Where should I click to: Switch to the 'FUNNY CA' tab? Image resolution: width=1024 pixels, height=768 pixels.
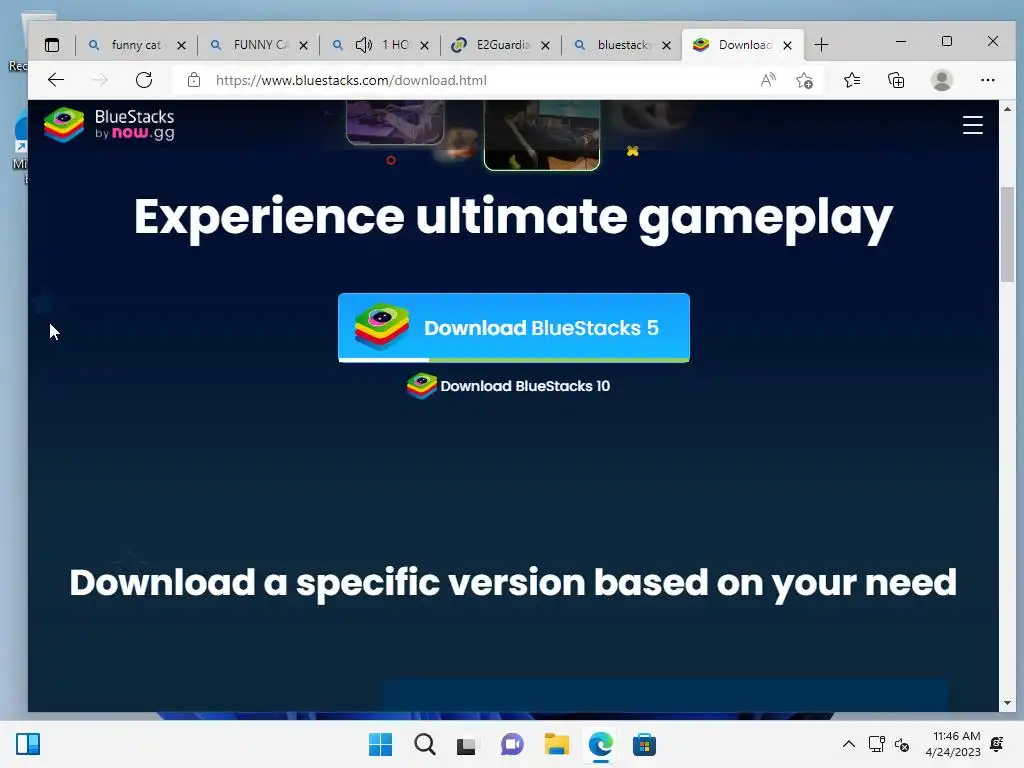(259, 45)
